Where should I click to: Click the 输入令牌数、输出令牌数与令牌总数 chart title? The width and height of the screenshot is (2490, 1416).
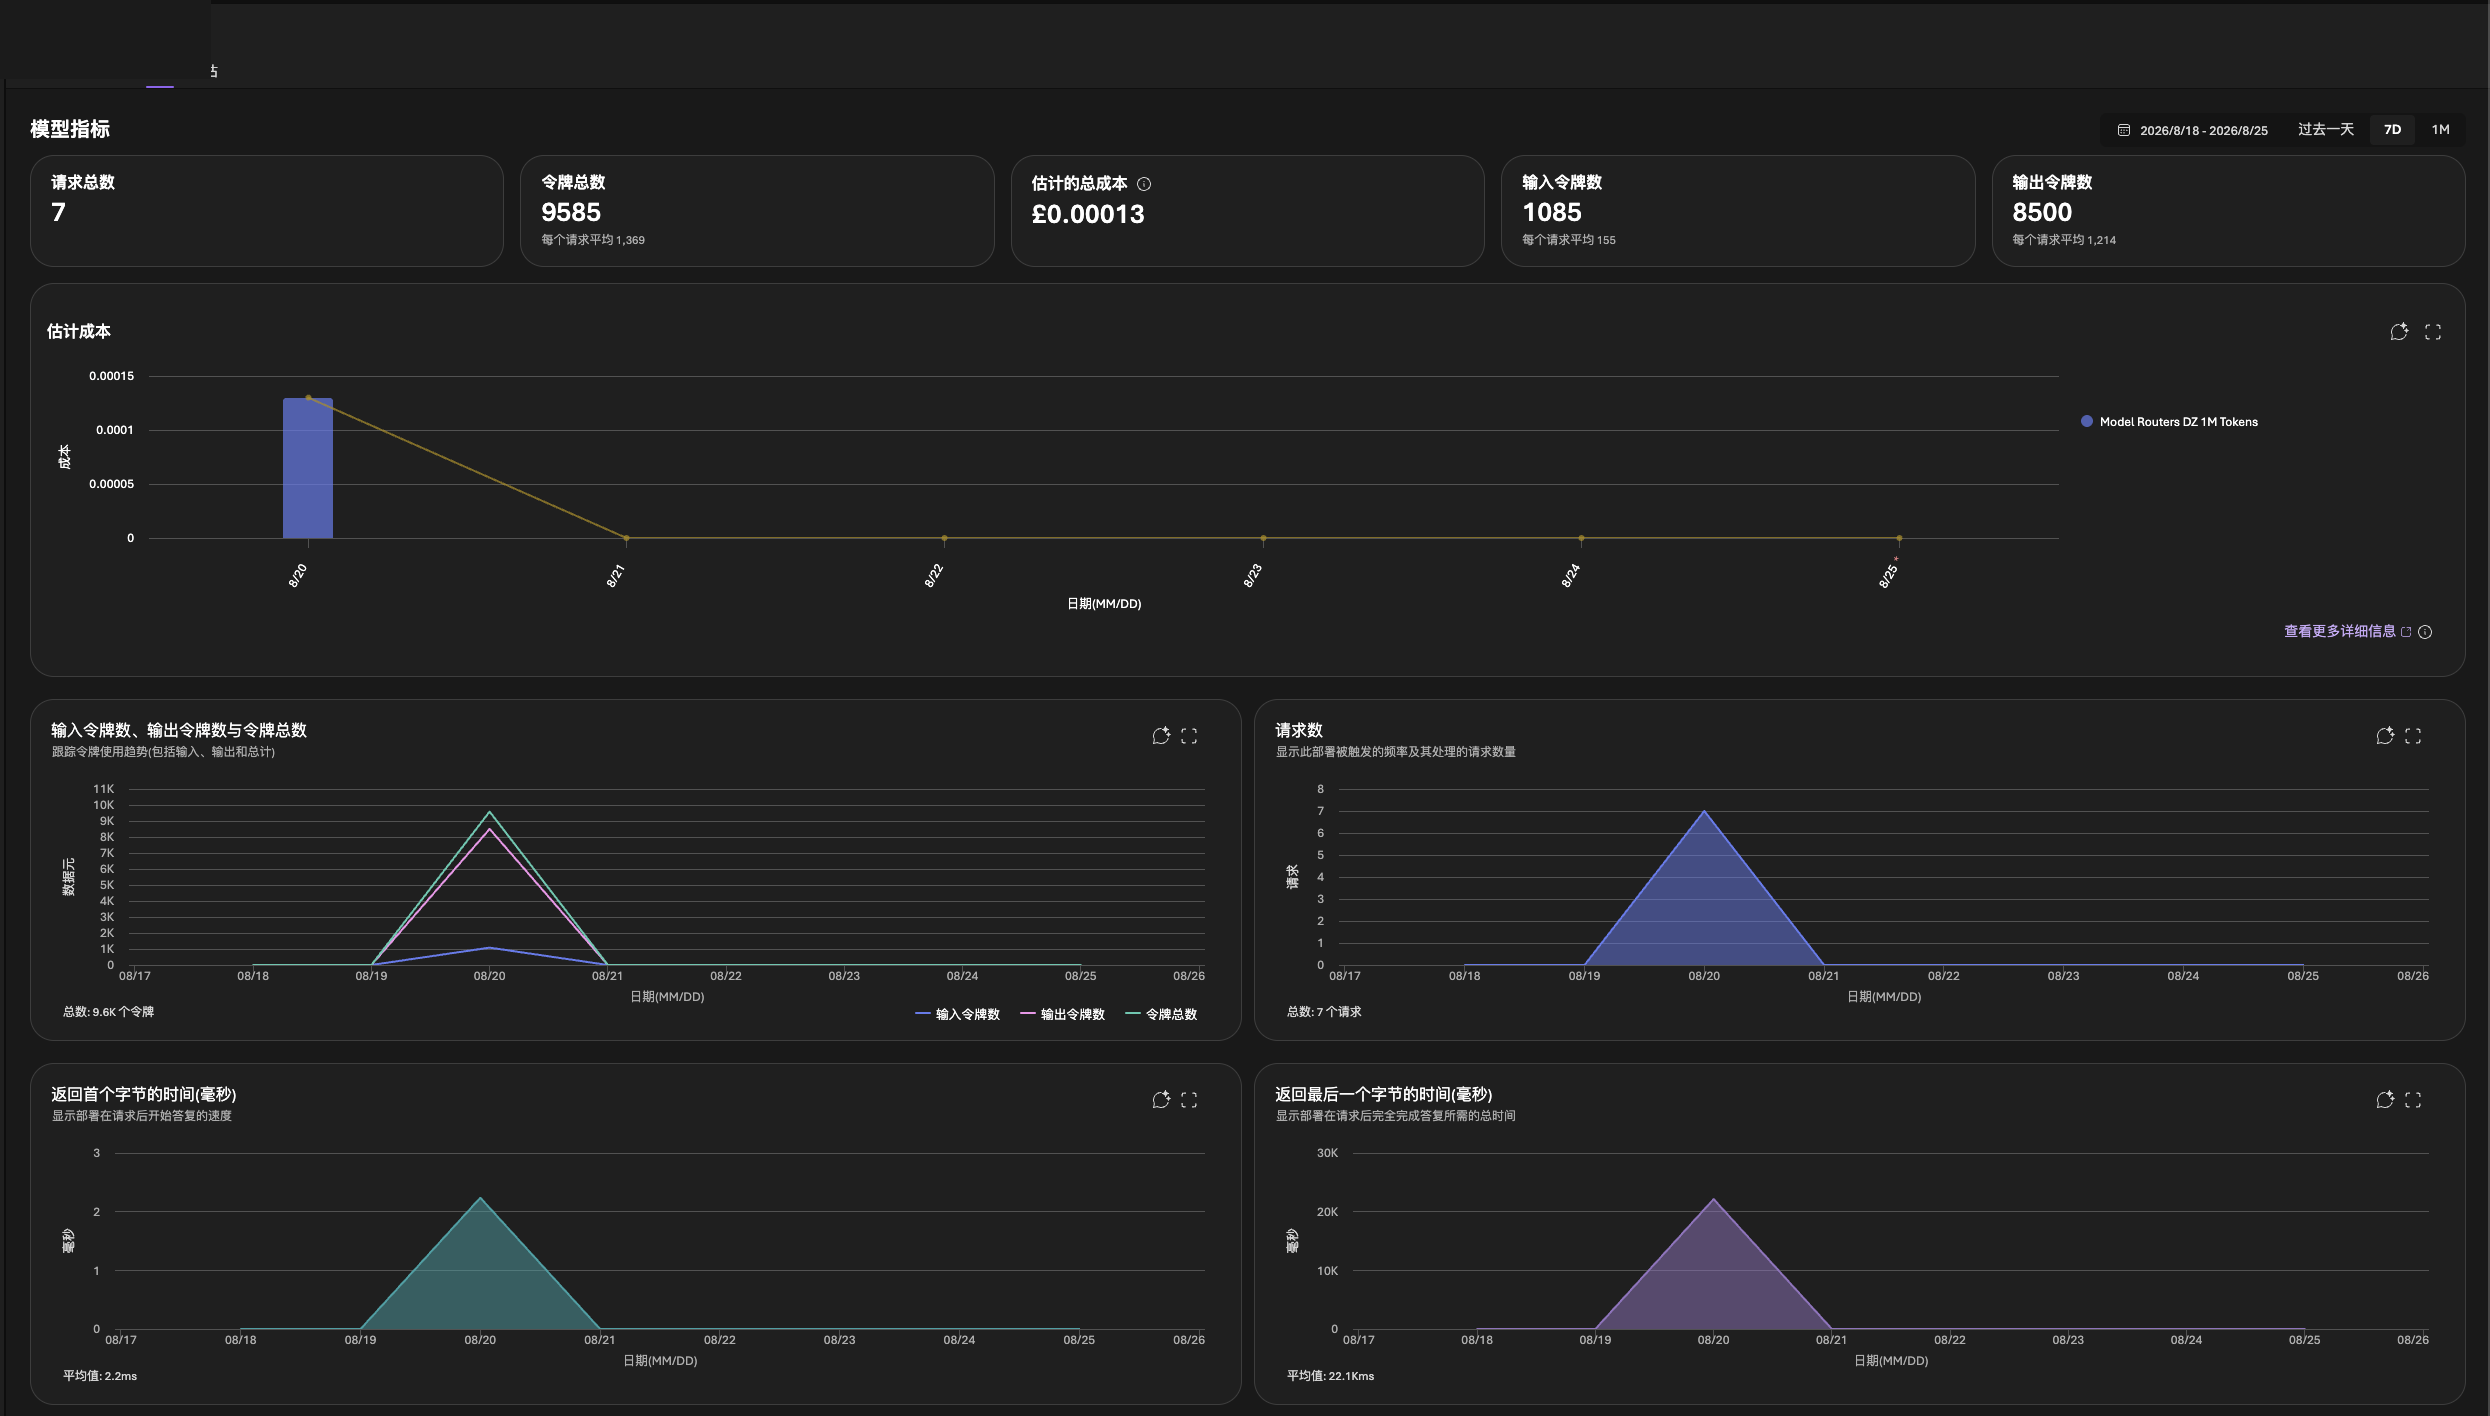[179, 731]
